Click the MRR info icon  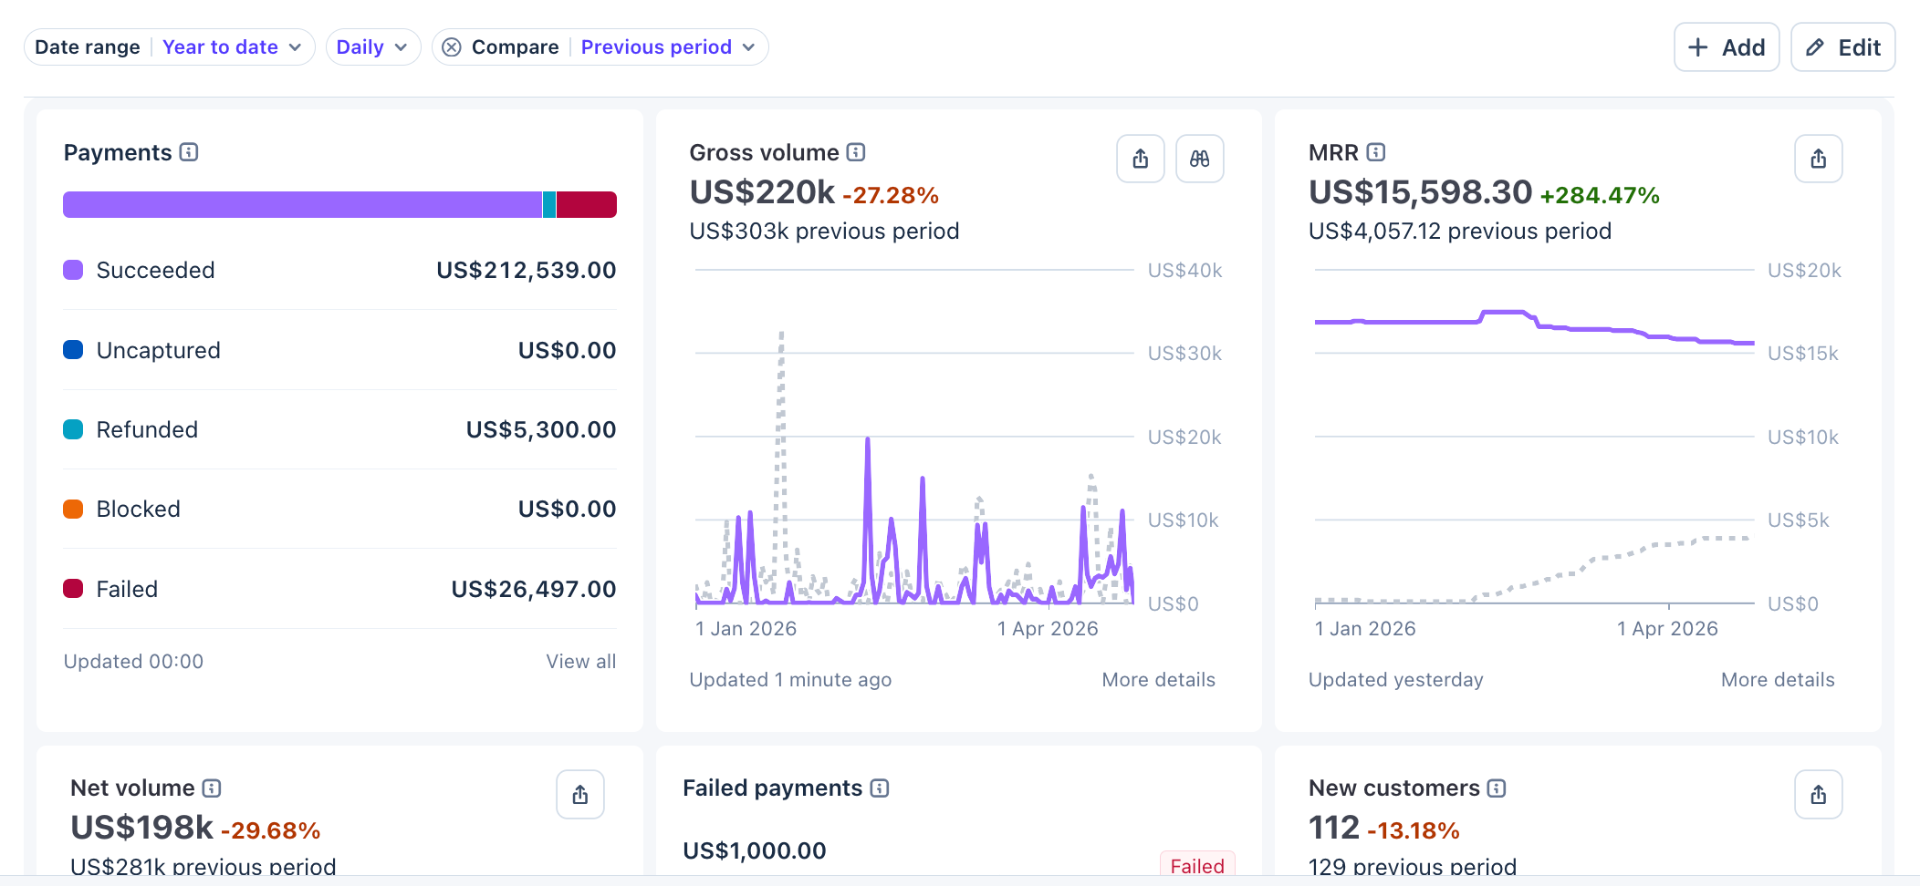[x=1376, y=152]
